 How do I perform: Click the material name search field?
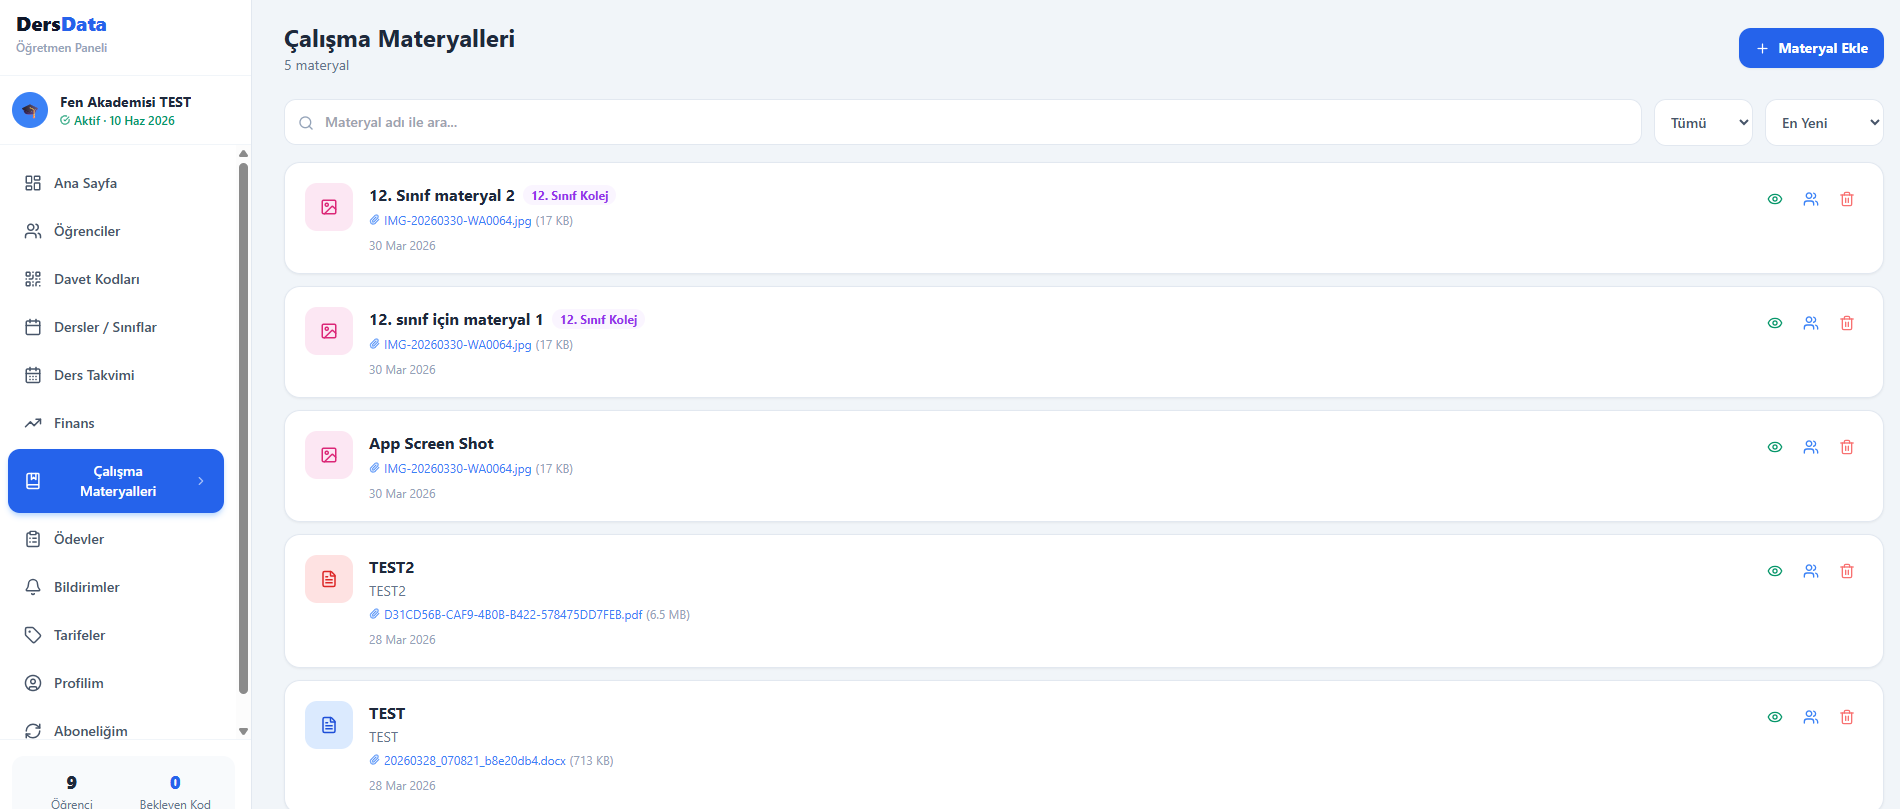(x=962, y=123)
